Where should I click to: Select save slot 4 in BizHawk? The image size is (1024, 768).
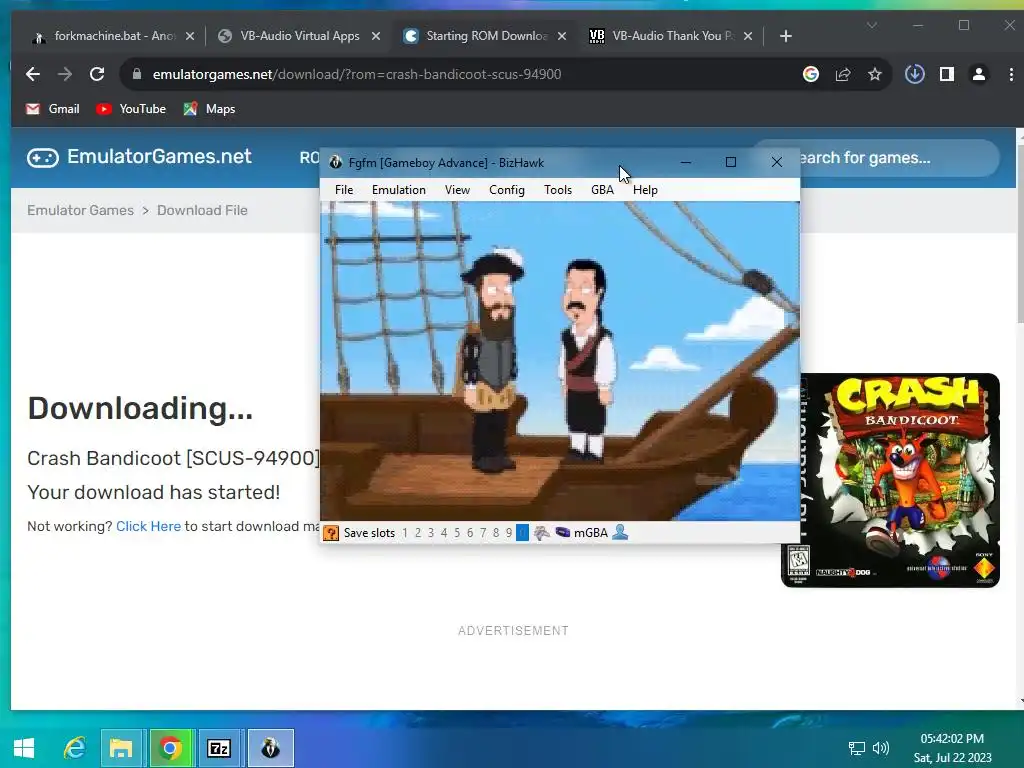pos(444,533)
